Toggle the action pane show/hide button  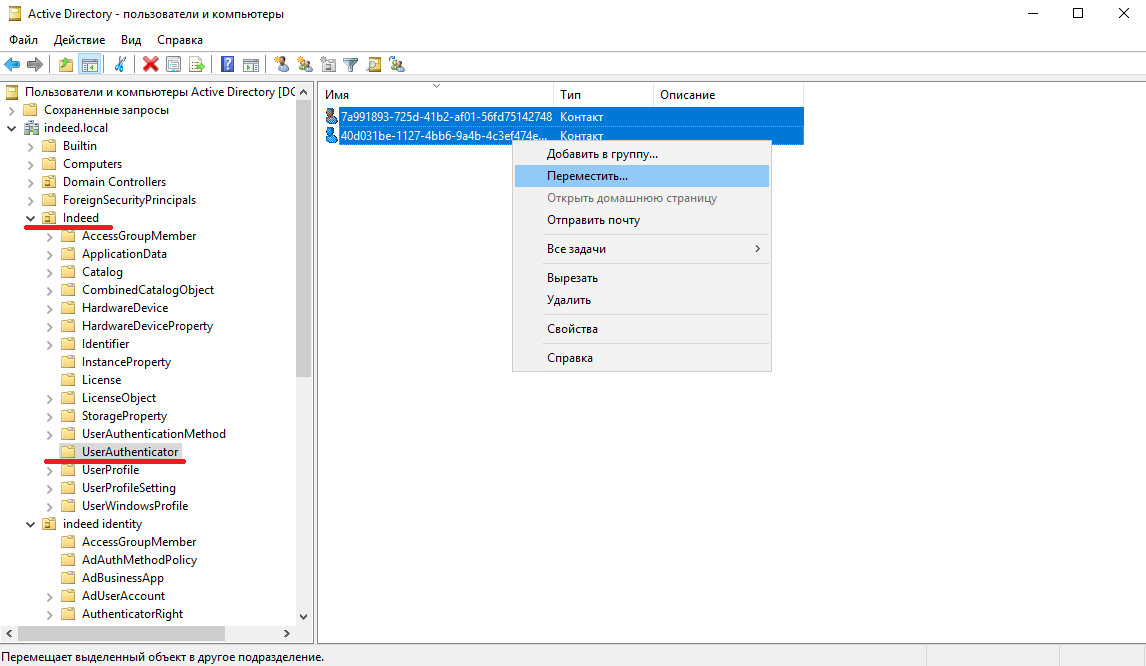(251, 65)
